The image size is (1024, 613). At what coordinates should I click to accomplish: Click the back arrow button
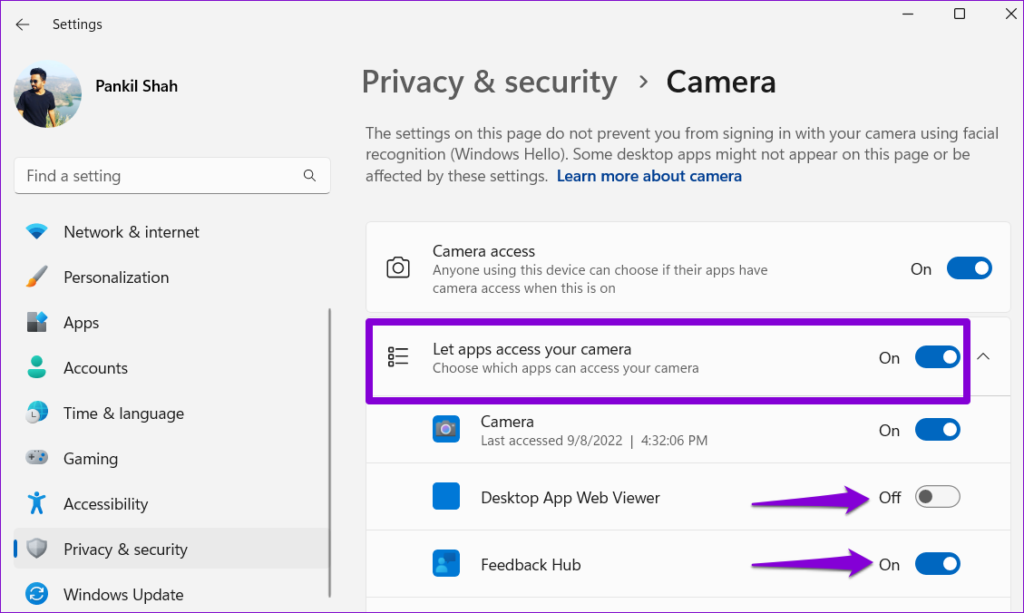[x=22, y=24]
